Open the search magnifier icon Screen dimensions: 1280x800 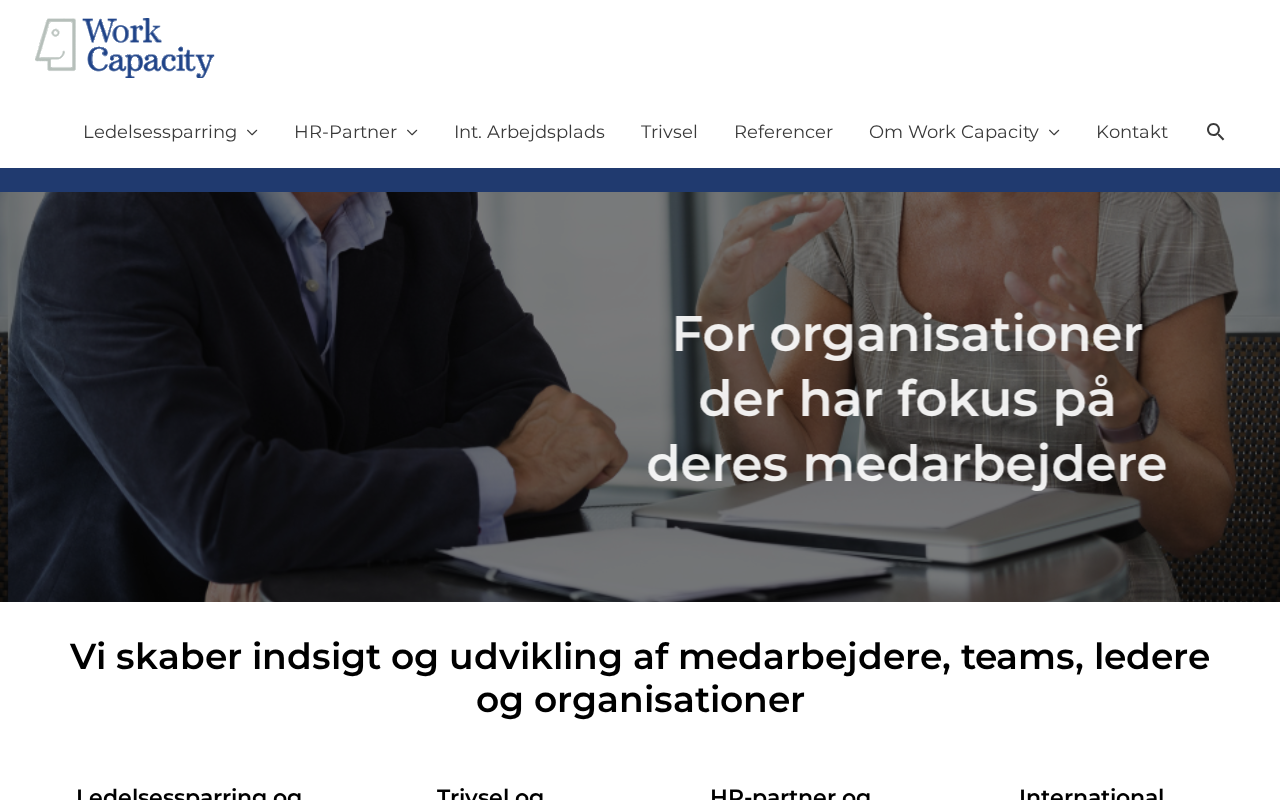coord(1215,131)
